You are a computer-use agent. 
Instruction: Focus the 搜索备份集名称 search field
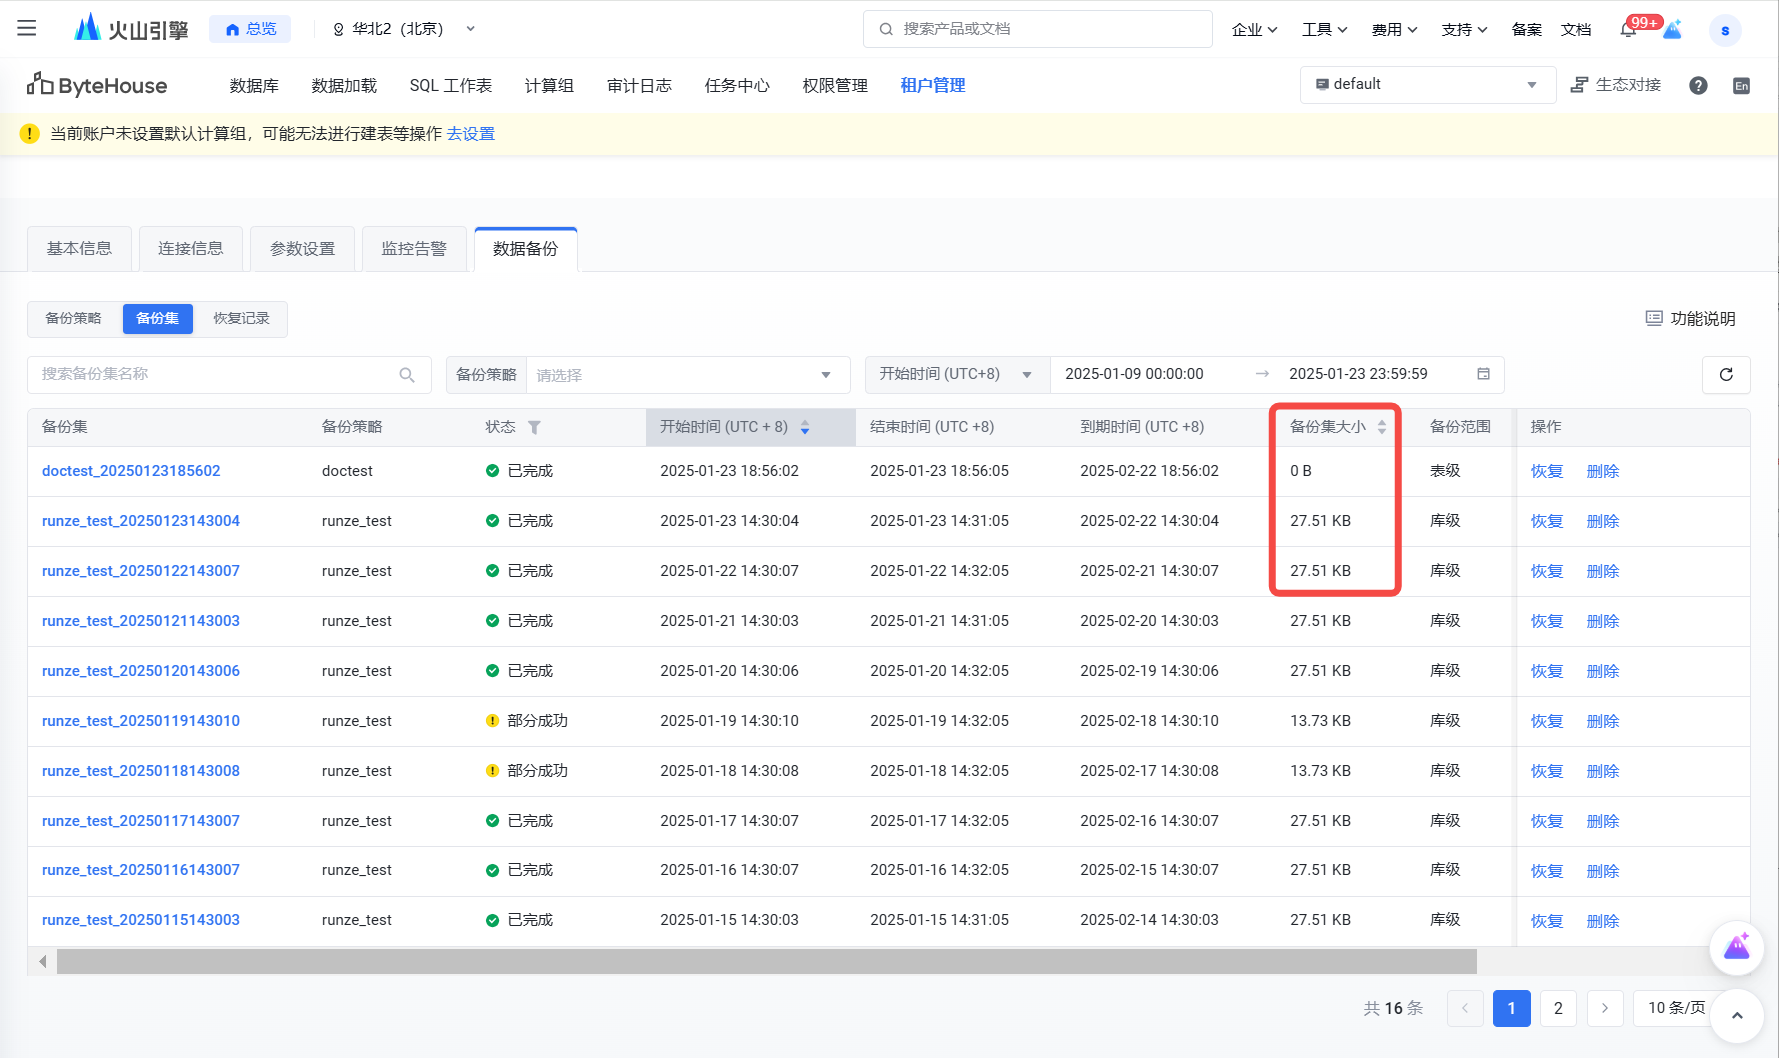229,374
